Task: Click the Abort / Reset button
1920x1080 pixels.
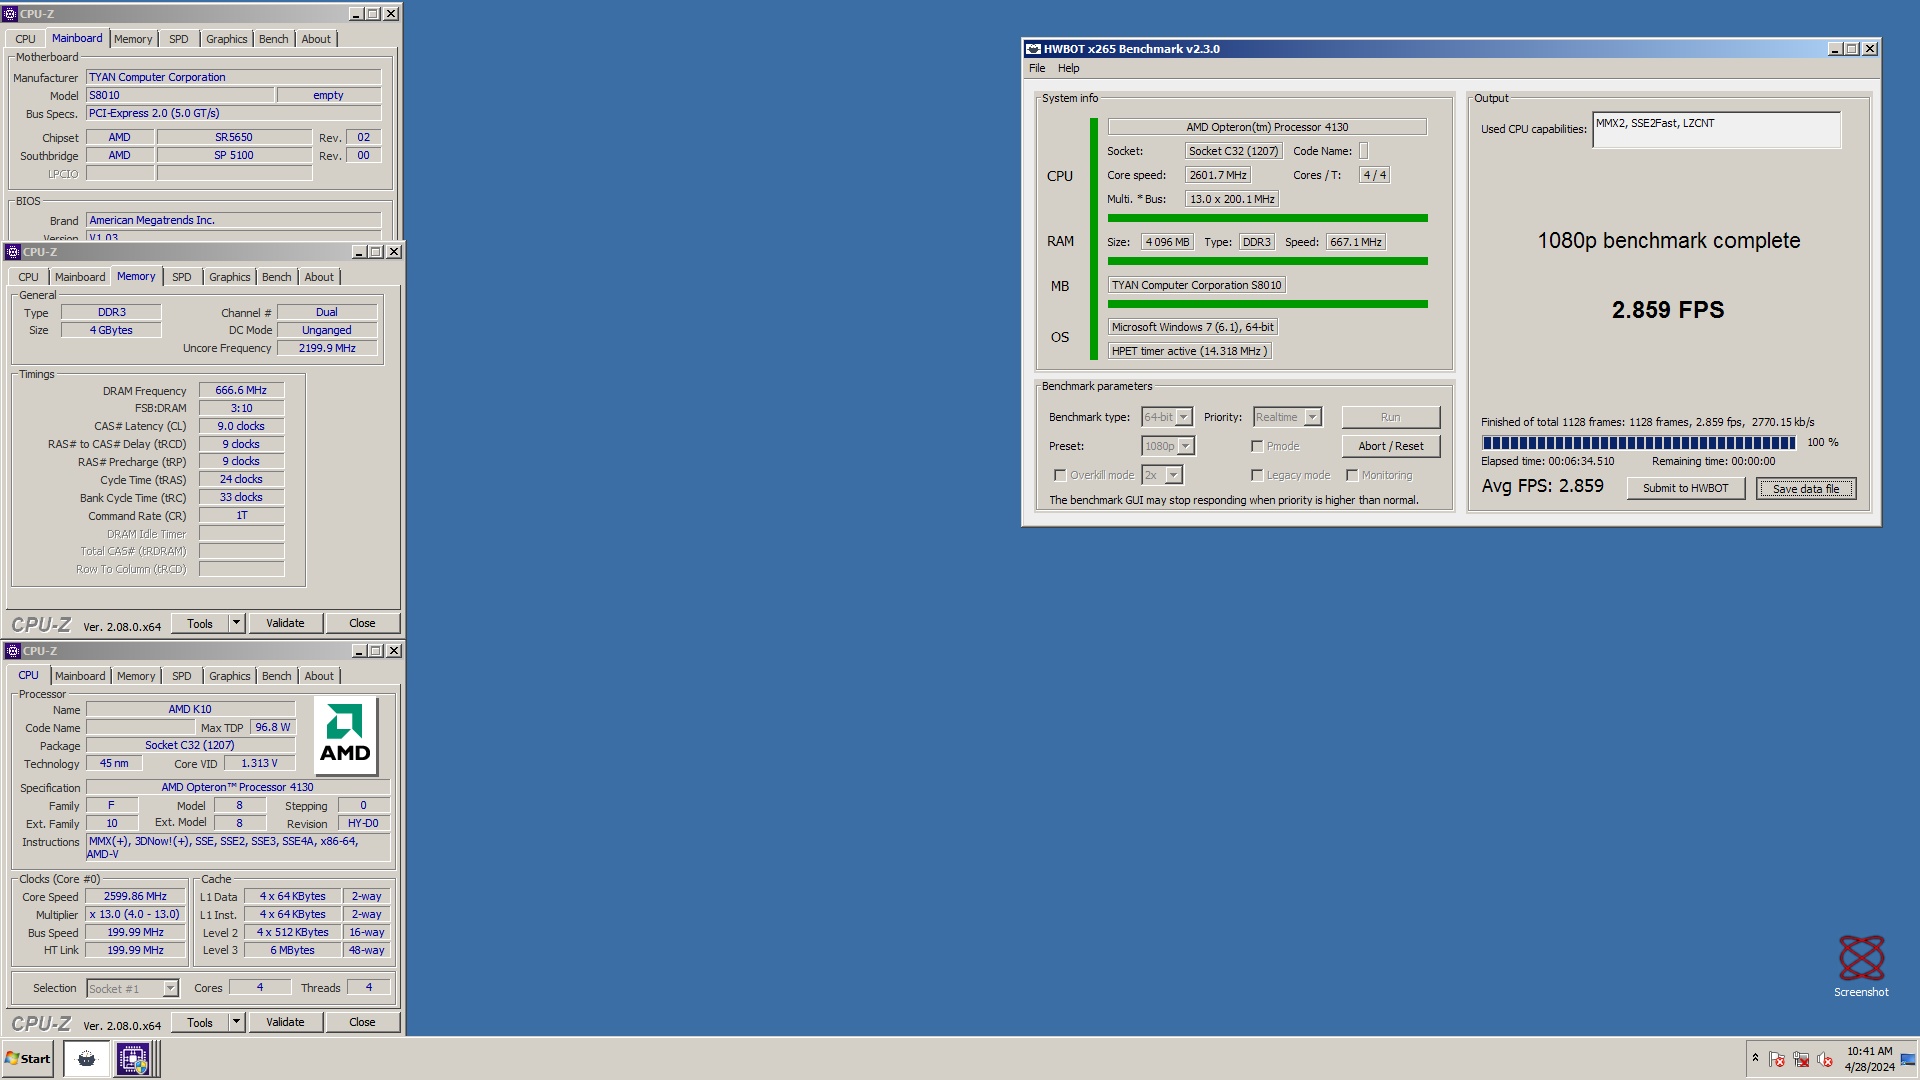Action: point(1391,446)
